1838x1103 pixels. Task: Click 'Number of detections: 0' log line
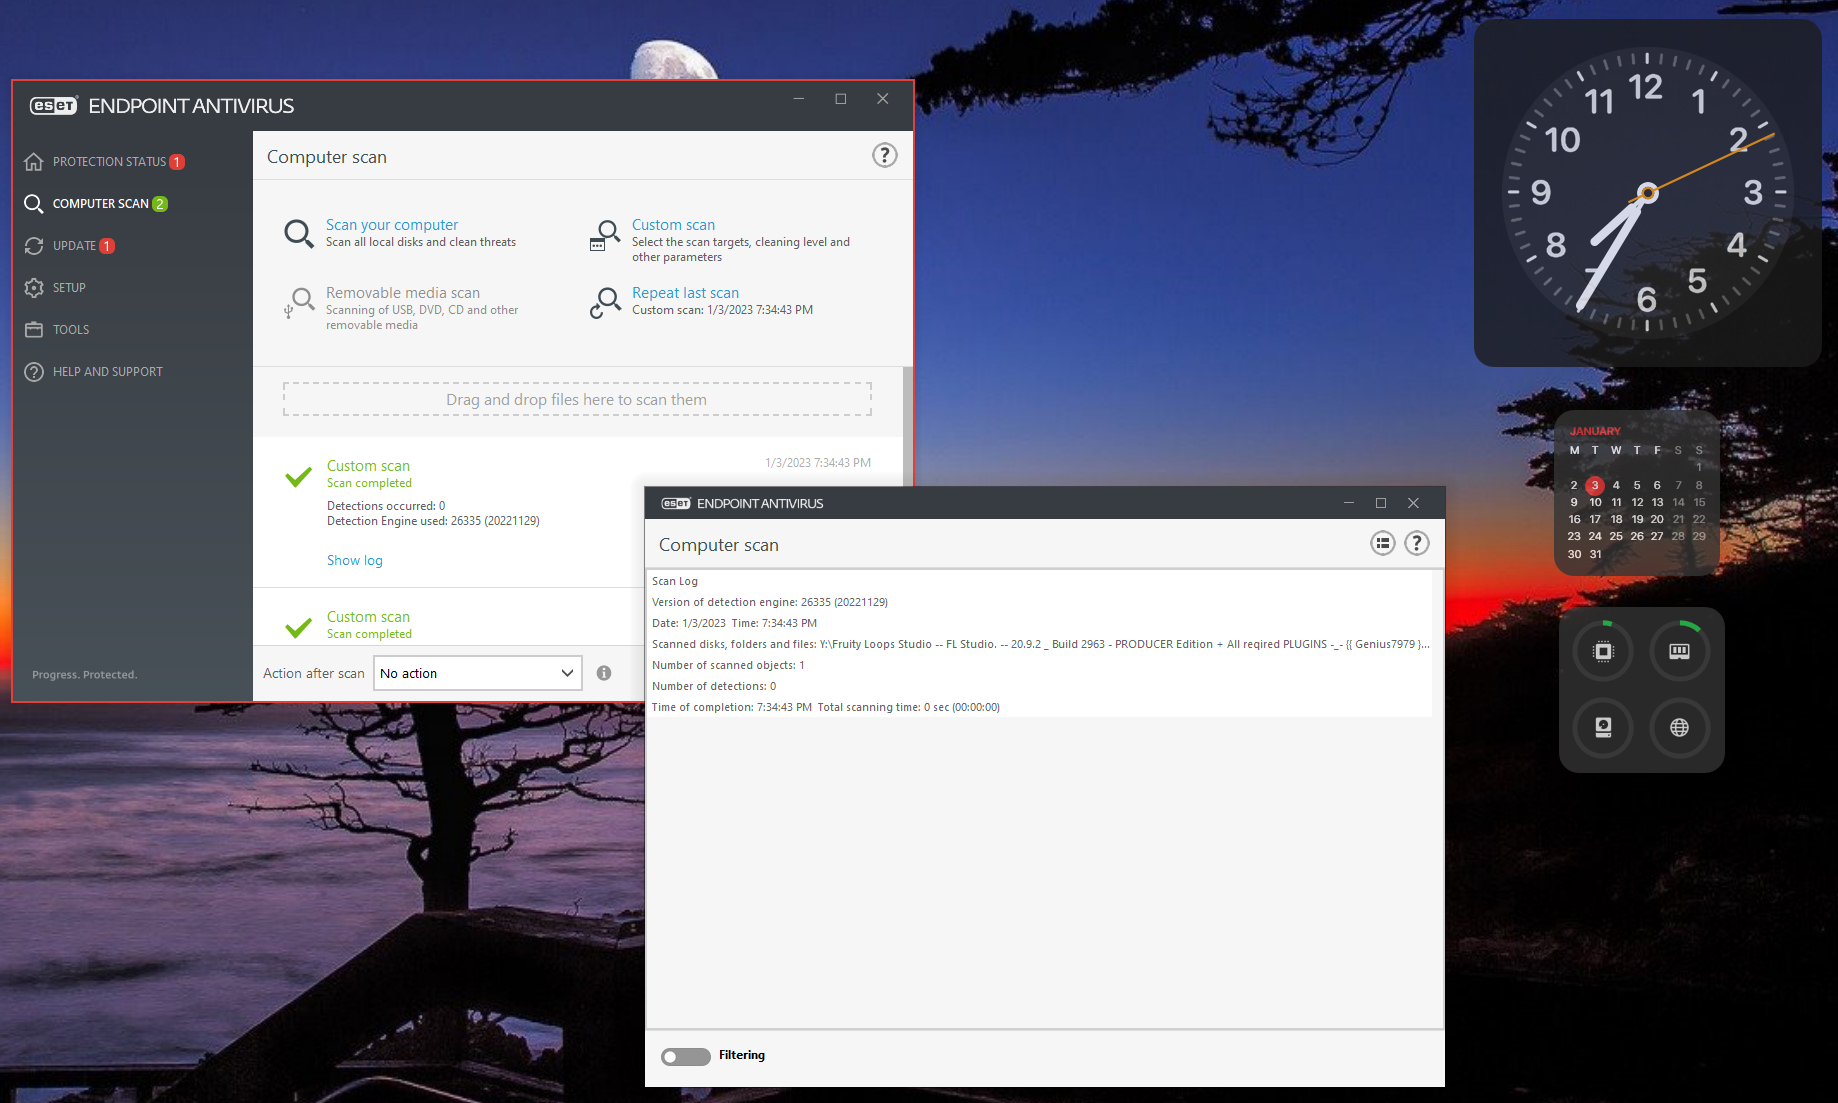pos(714,686)
